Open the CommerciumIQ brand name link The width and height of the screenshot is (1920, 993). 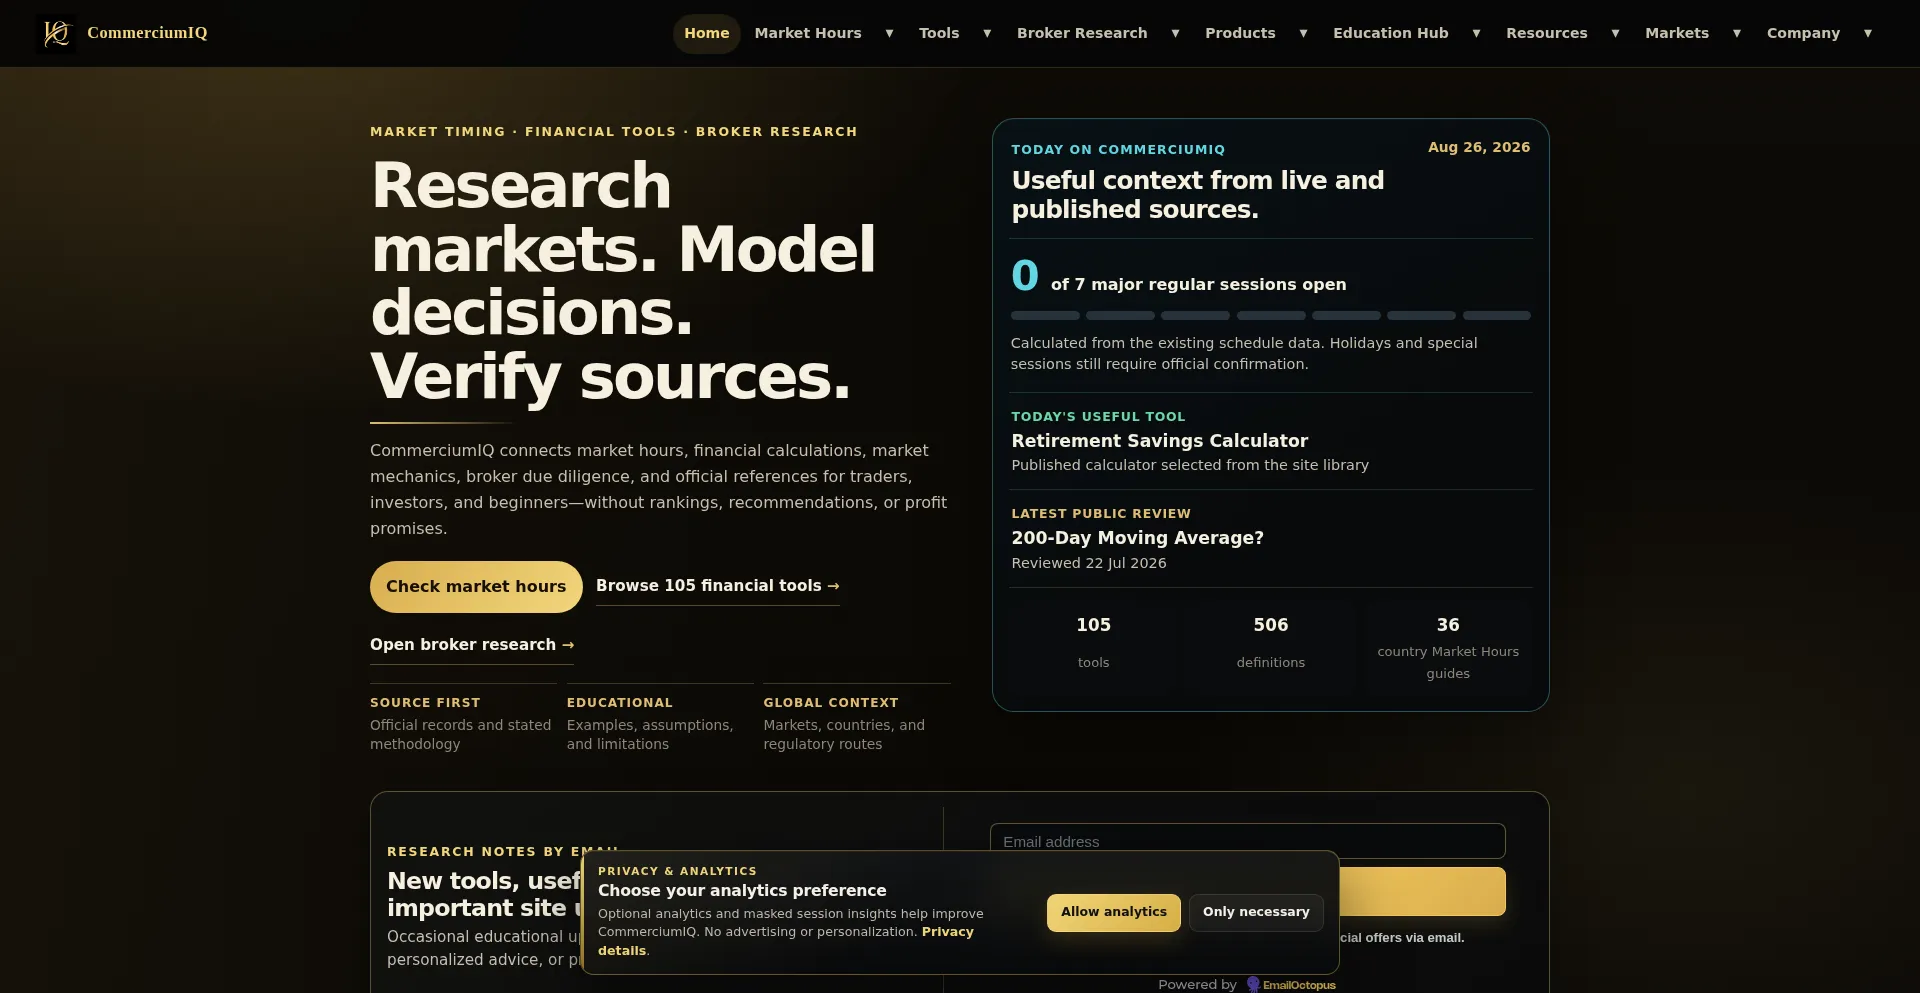click(x=147, y=33)
